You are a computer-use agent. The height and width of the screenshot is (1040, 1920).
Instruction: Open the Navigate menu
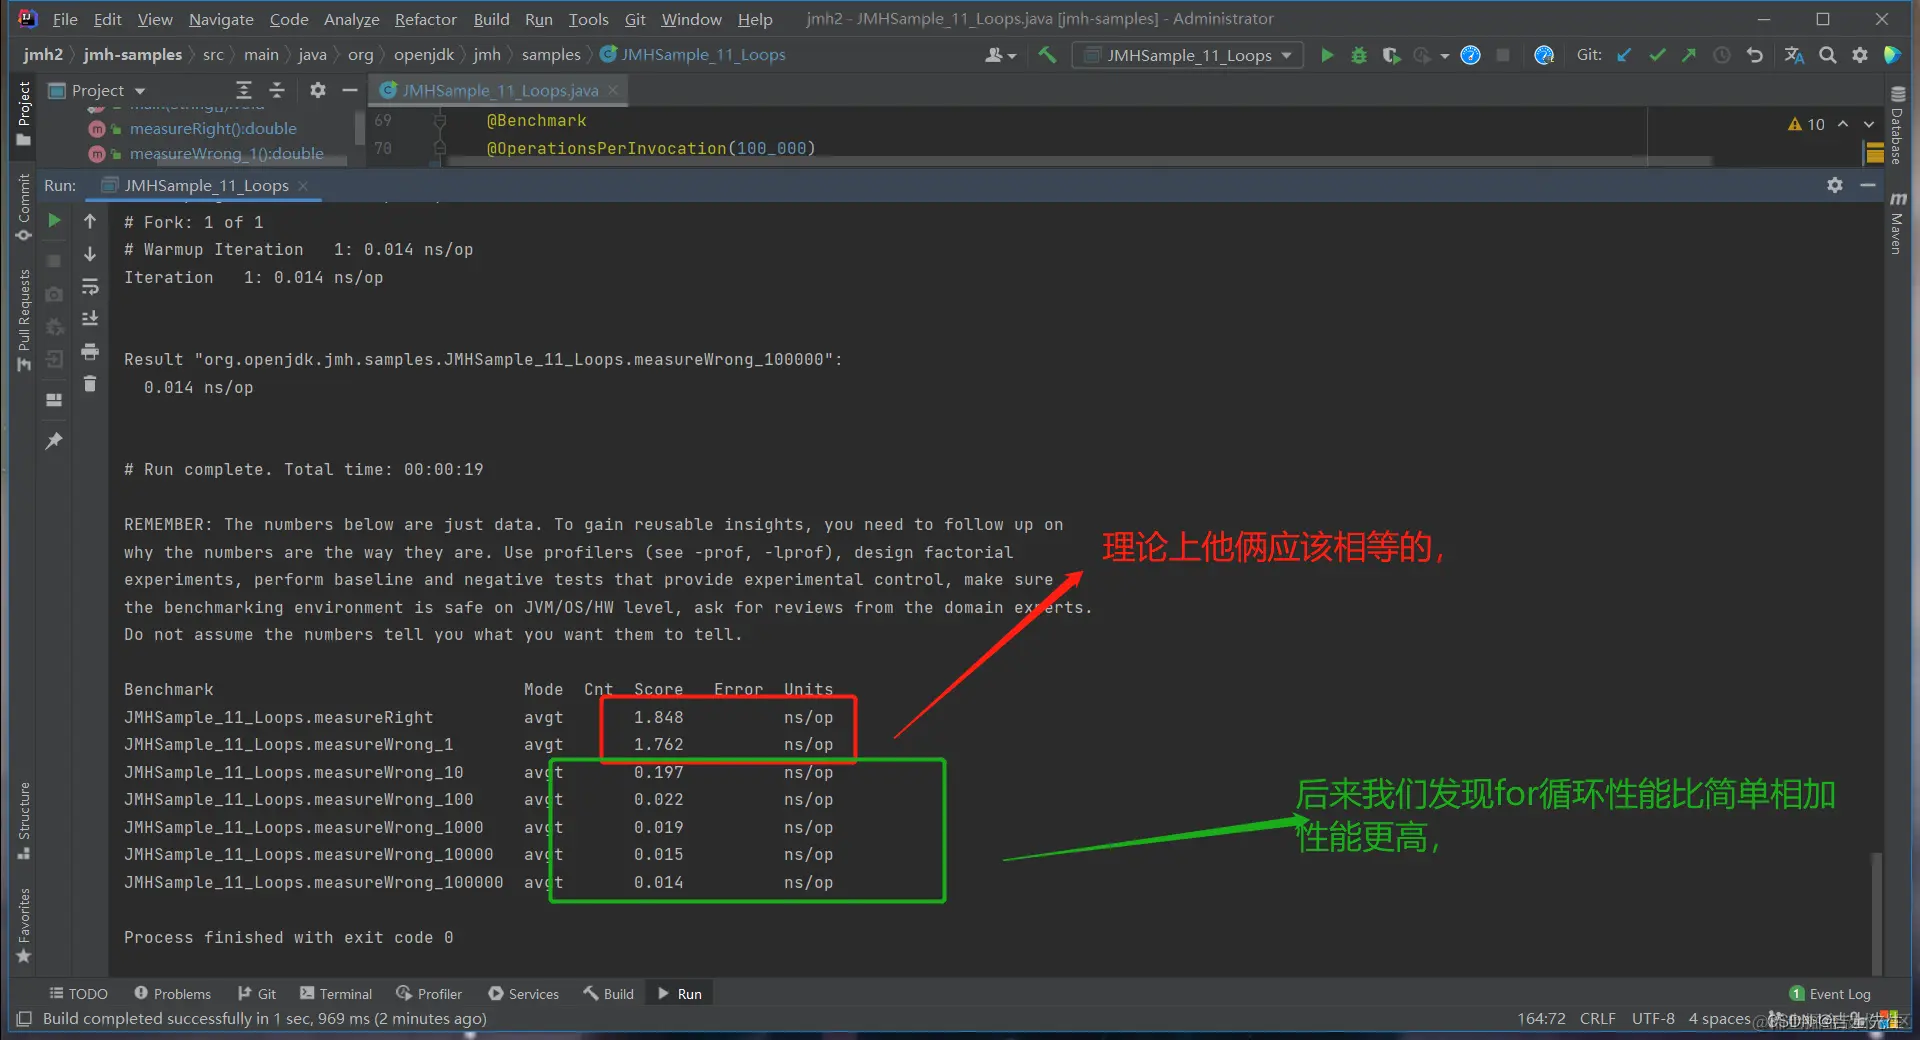click(x=221, y=19)
